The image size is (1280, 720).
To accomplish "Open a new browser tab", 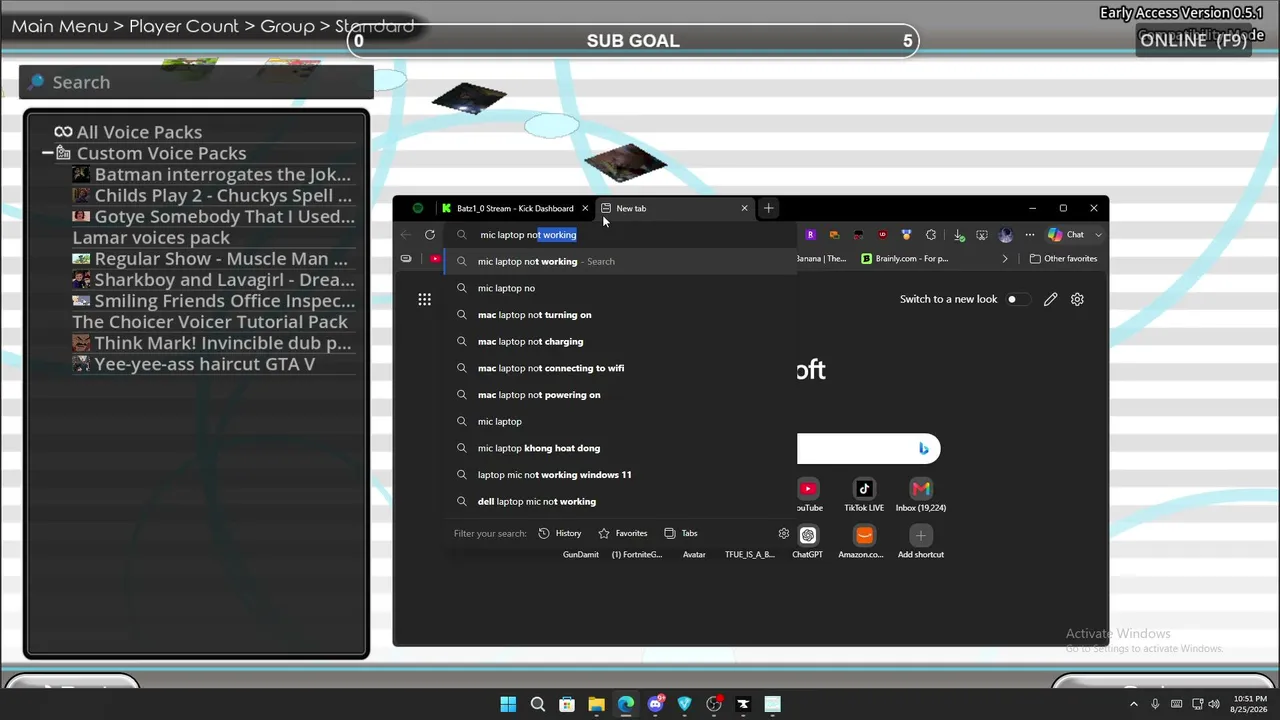I will pyautogui.click(x=768, y=208).
